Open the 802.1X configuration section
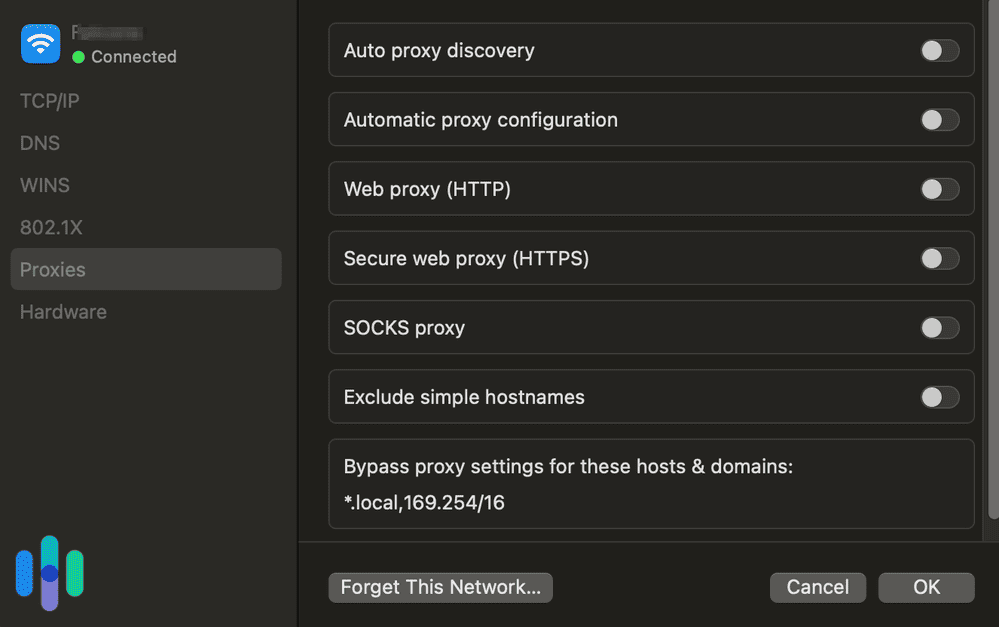999x627 pixels. coord(51,227)
